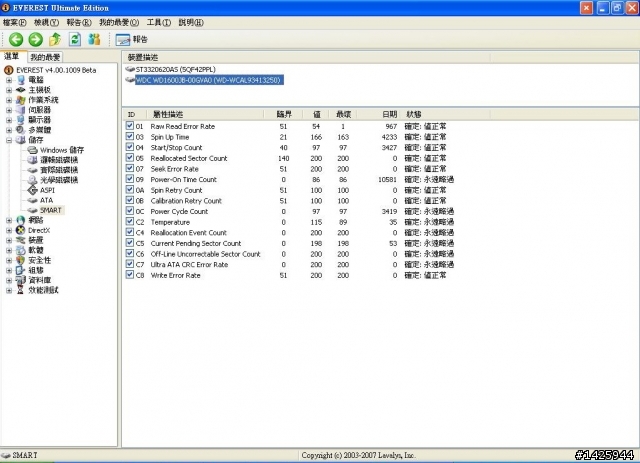Toggle checkbox for 05 Reallocated Sector Count
640x463 pixels.
130,158
